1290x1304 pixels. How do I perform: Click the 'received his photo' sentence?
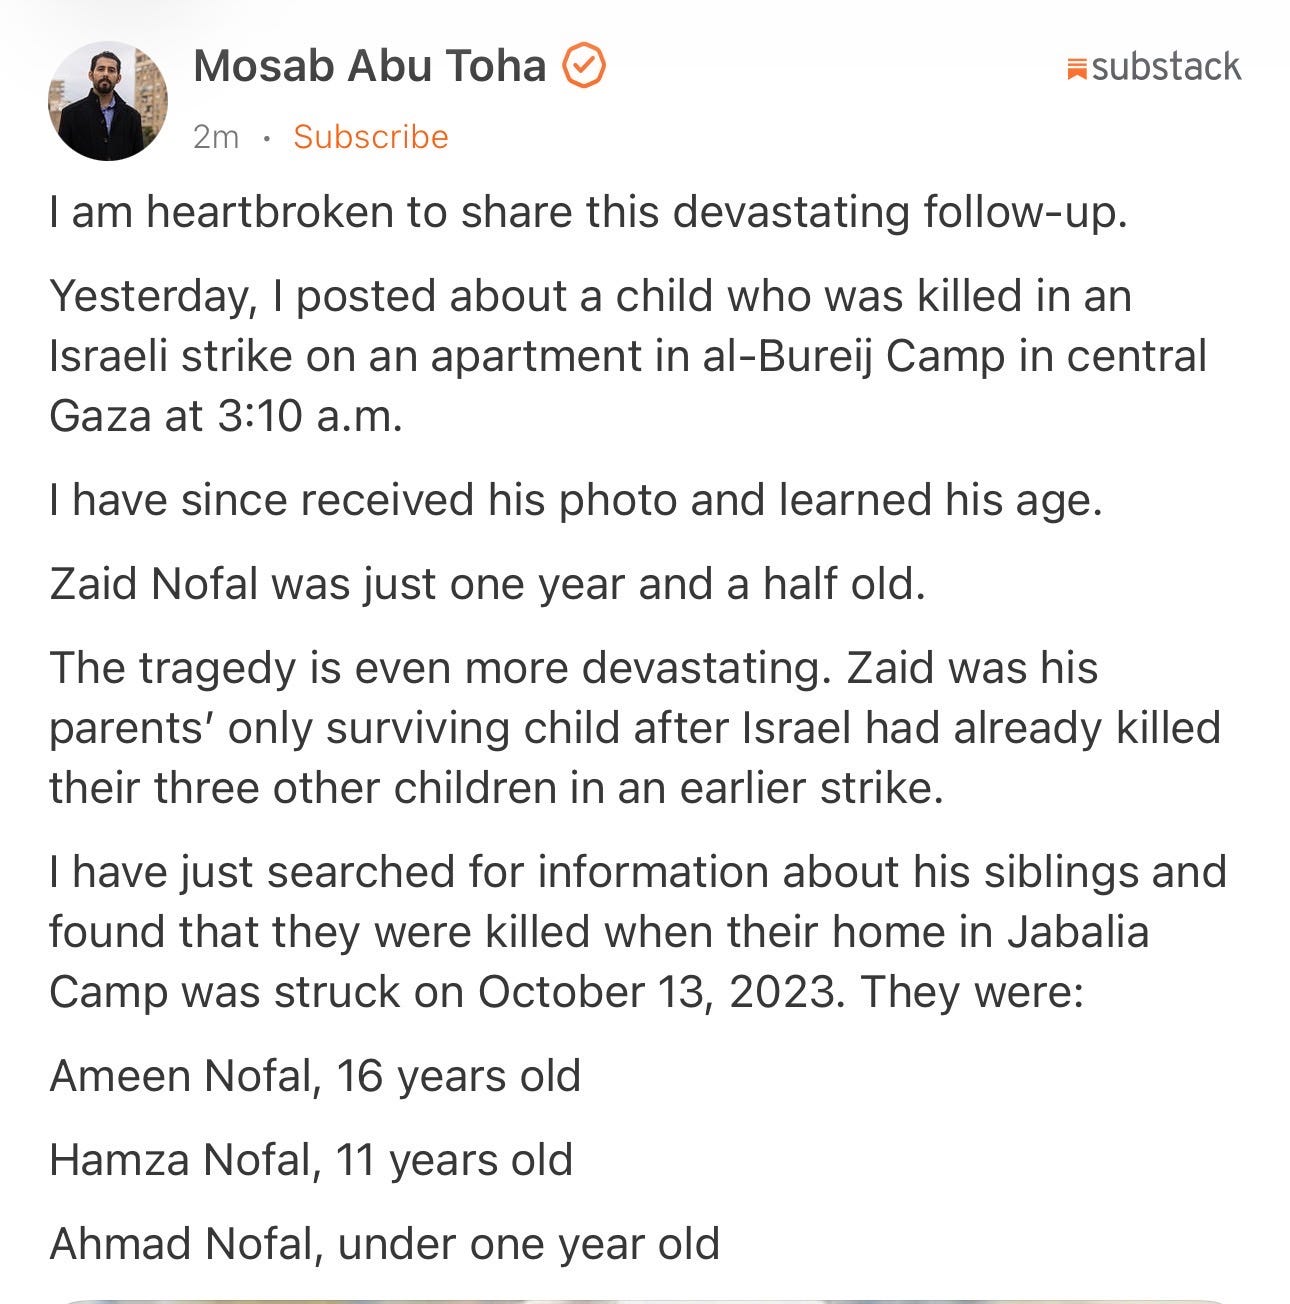point(576,500)
